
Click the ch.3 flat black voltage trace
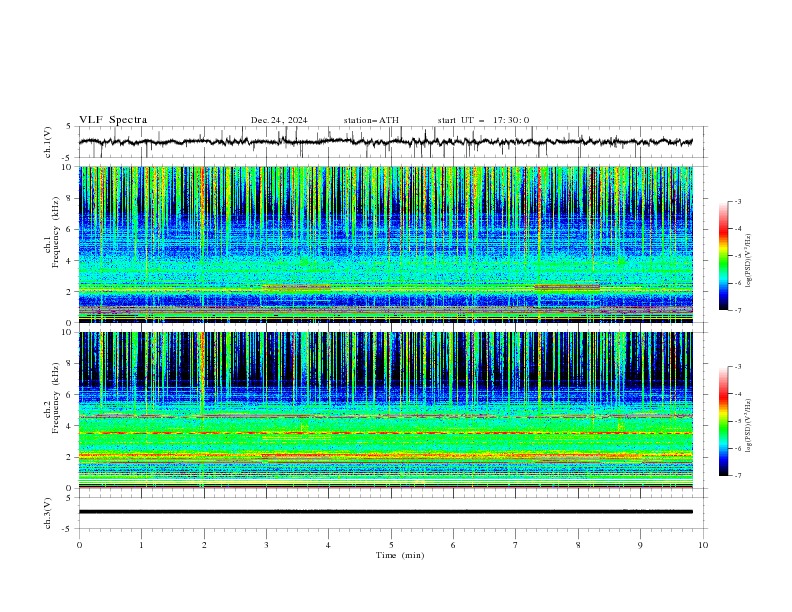coord(385,512)
